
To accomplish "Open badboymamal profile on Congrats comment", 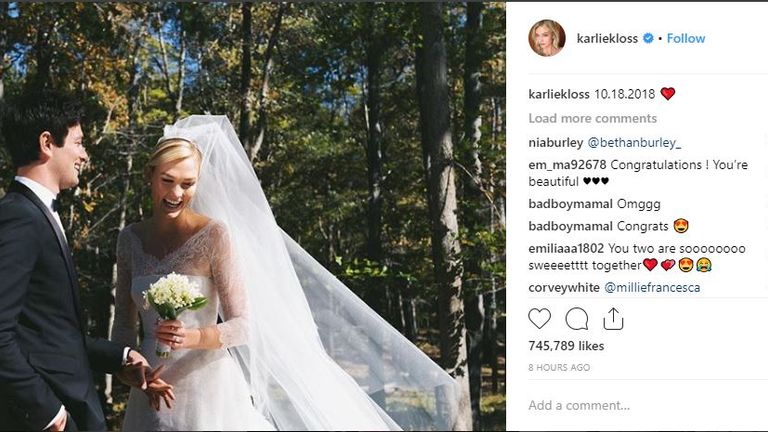I will click(x=570, y=226).
